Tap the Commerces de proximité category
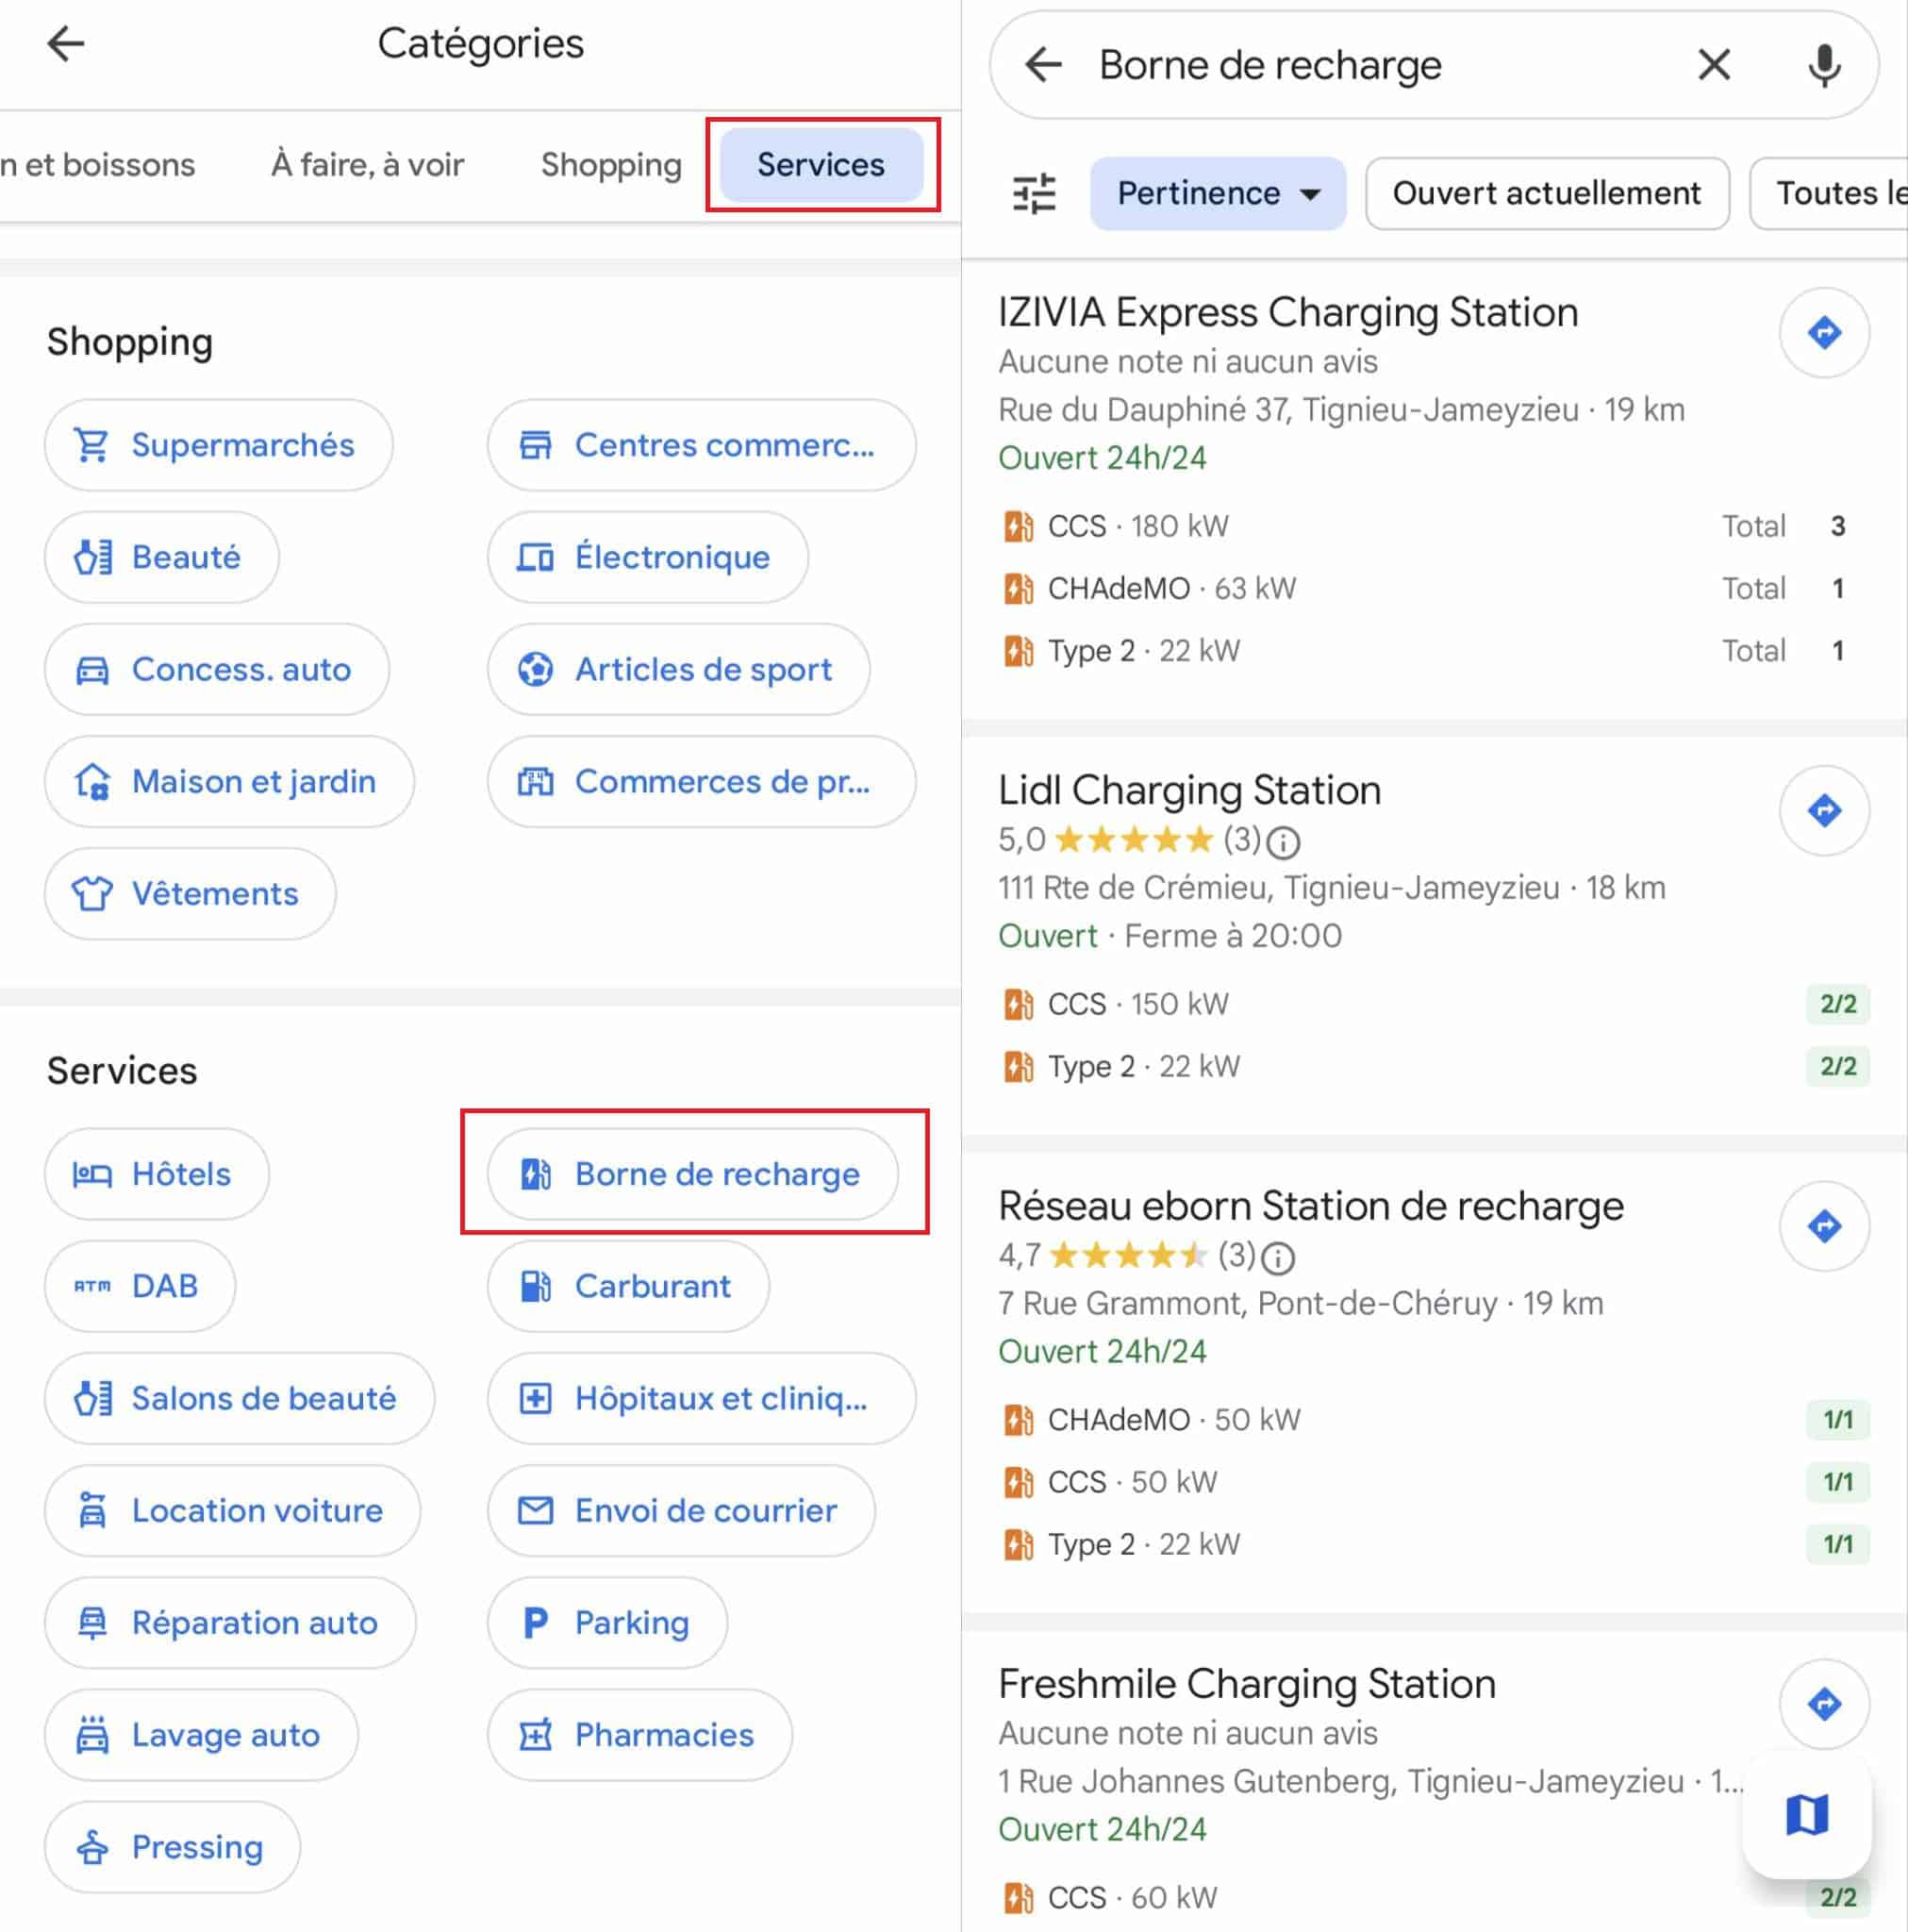Image resolution: width=1908 pixels, height=1932 pixels. [x=701, y=781]
